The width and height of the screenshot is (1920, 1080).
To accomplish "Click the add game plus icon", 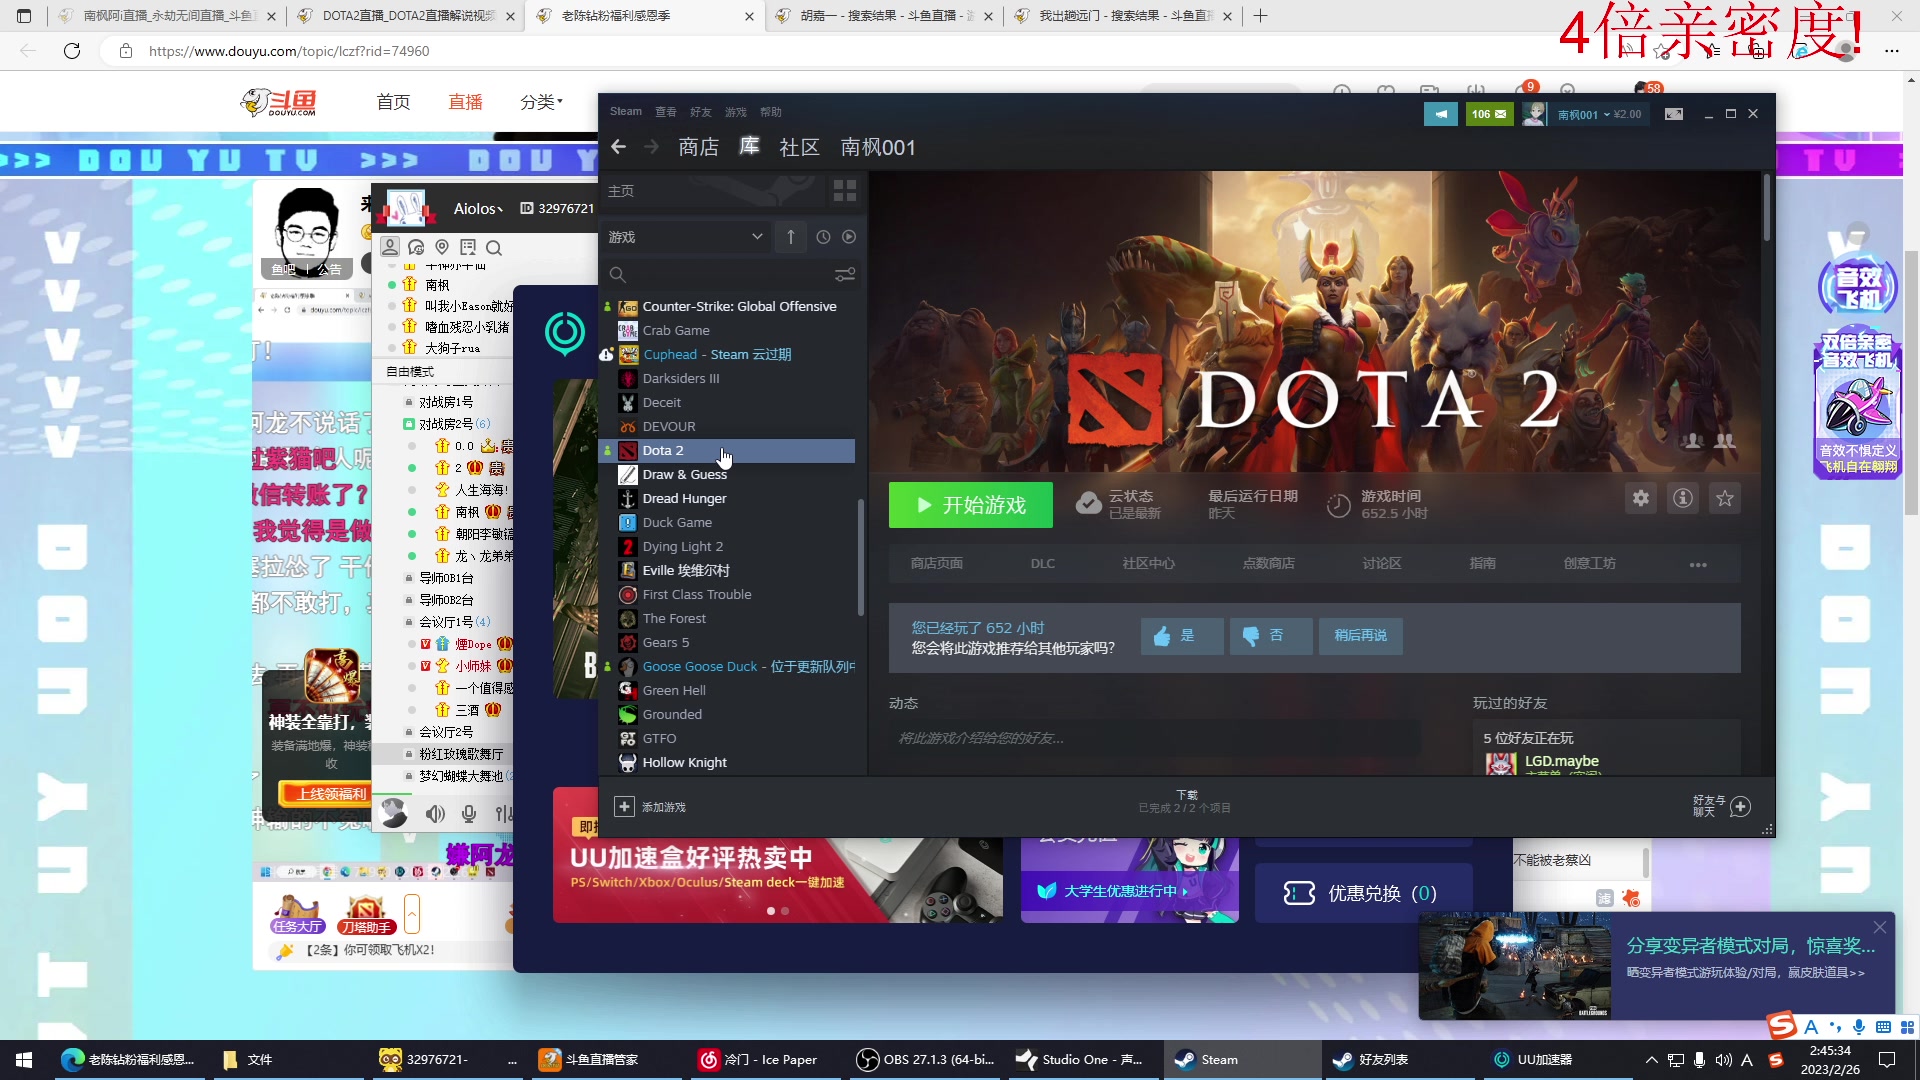I will coord(624,807).
